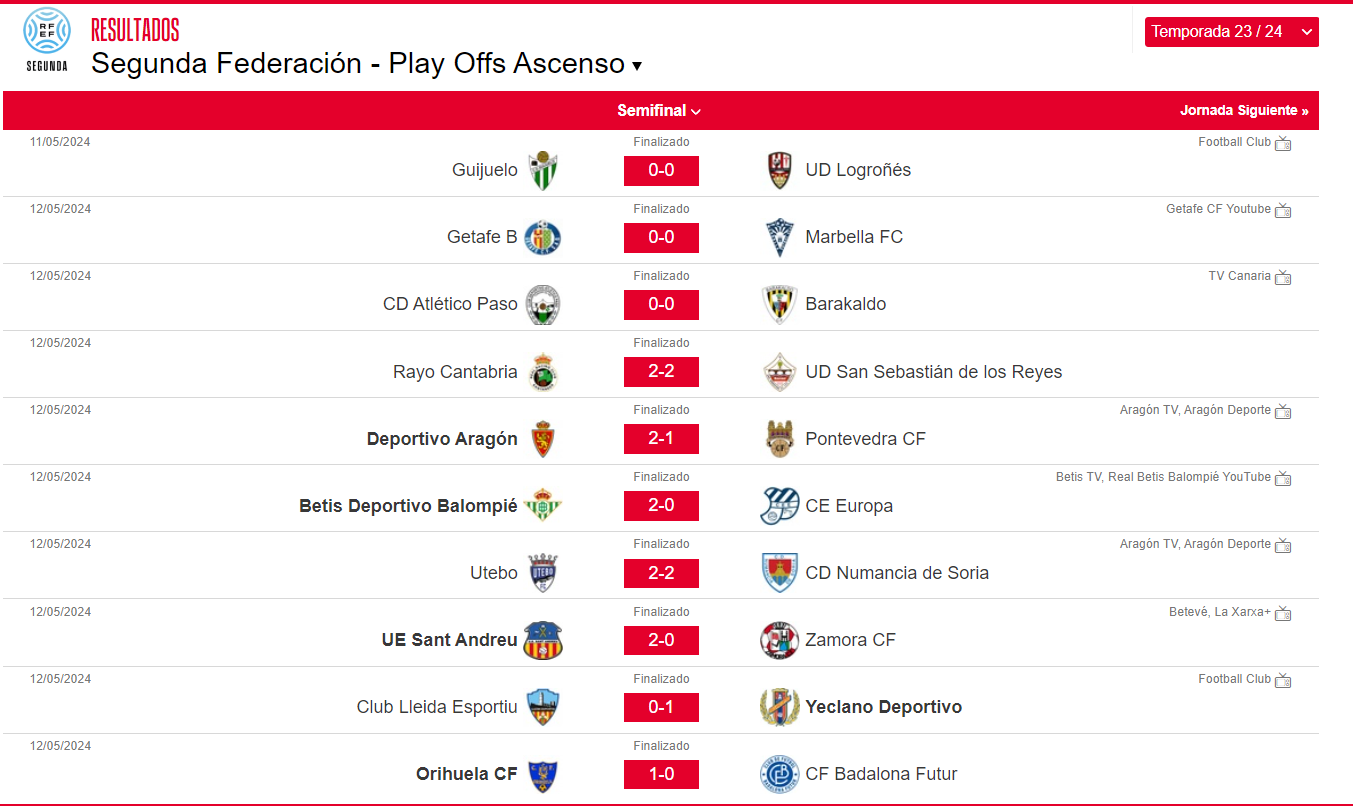1353x806 pixels.
Task: Click the Getafe B crest icon
Action: pos(543,237)
